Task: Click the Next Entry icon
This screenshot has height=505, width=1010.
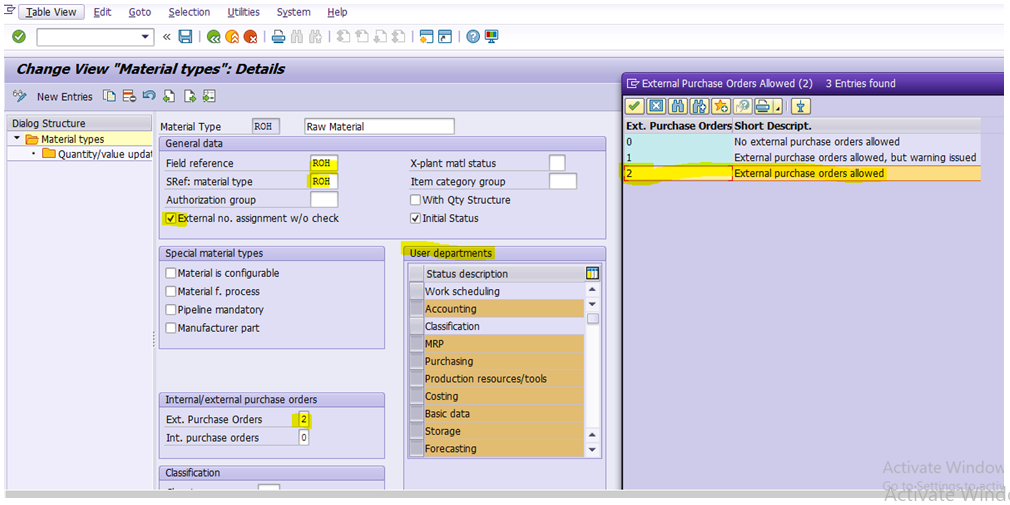Action: pyautogui.click(x=189, y=97)
